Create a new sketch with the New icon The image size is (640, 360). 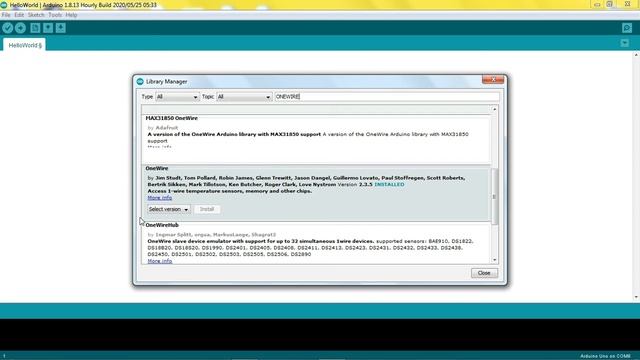point(35,28)
